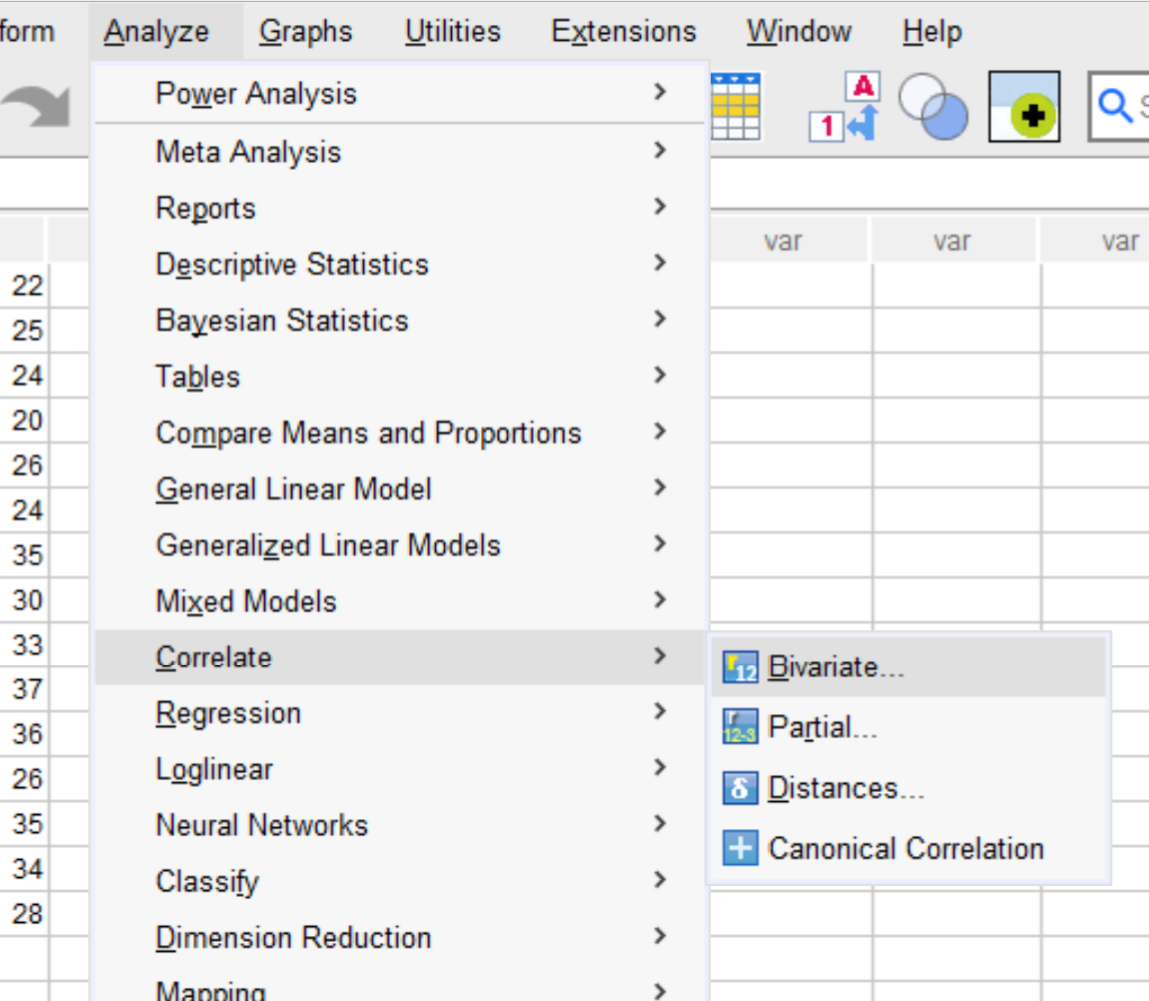The image size is (1149, 1001).
Task: Open the Loglinear submenu
Action: tap(400, 770)
